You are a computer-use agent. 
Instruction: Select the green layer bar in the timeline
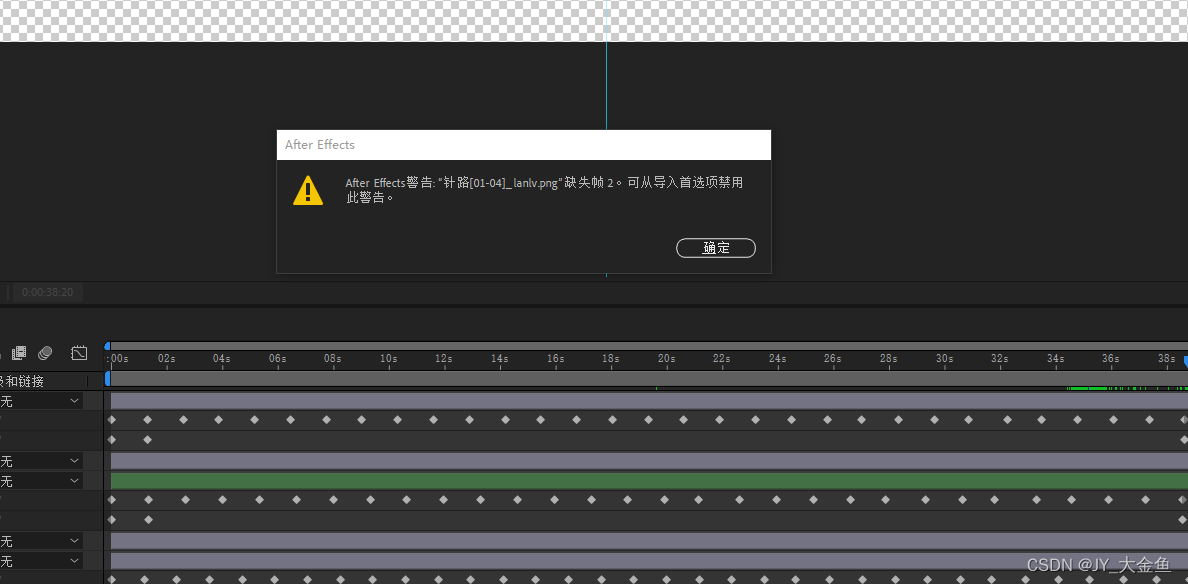point(649,481)
